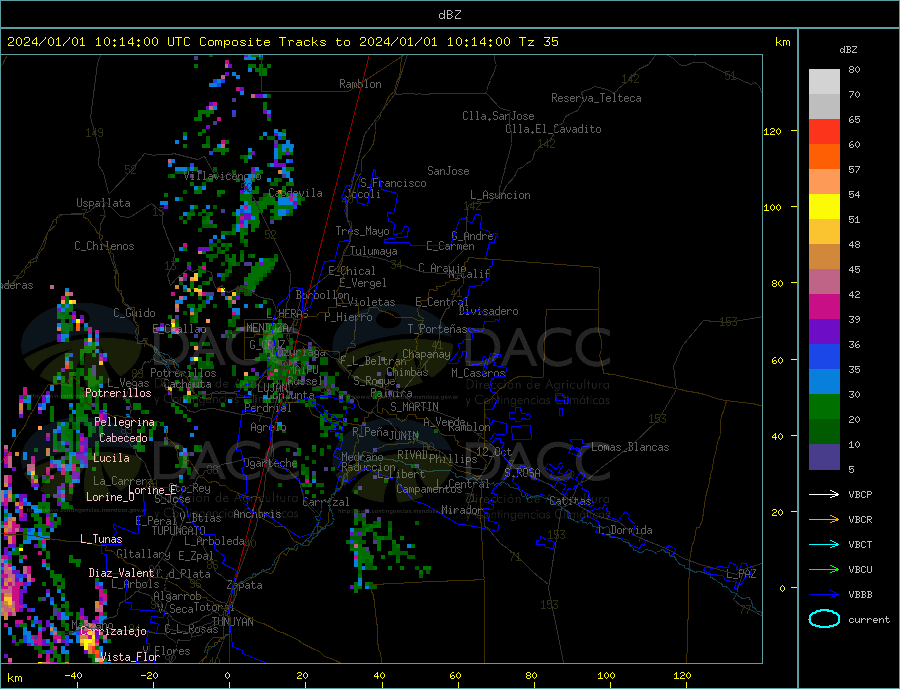900x689 pixels.
Task: Click the 'km' unit label at bottom left
Action: (14, 678)
